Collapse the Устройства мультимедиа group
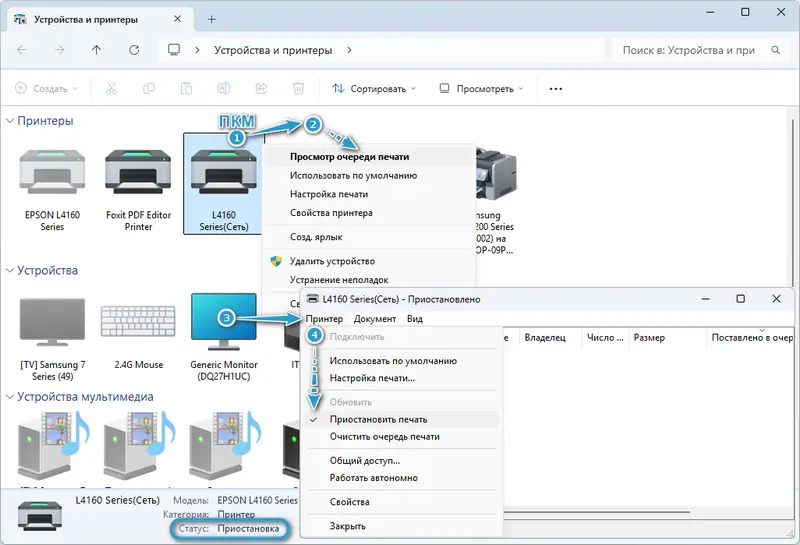The image size is (800, 545). [x=10, y=397]
